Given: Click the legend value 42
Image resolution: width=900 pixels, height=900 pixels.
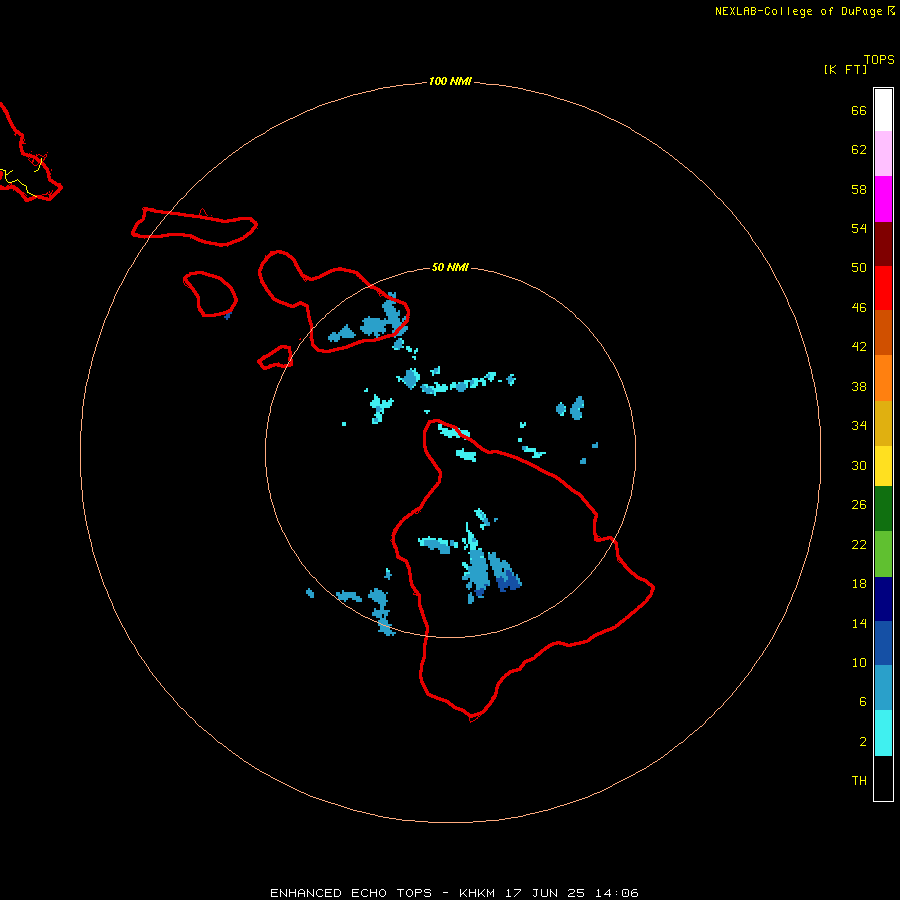Looking at the screenshot, I should coord(859,347).
